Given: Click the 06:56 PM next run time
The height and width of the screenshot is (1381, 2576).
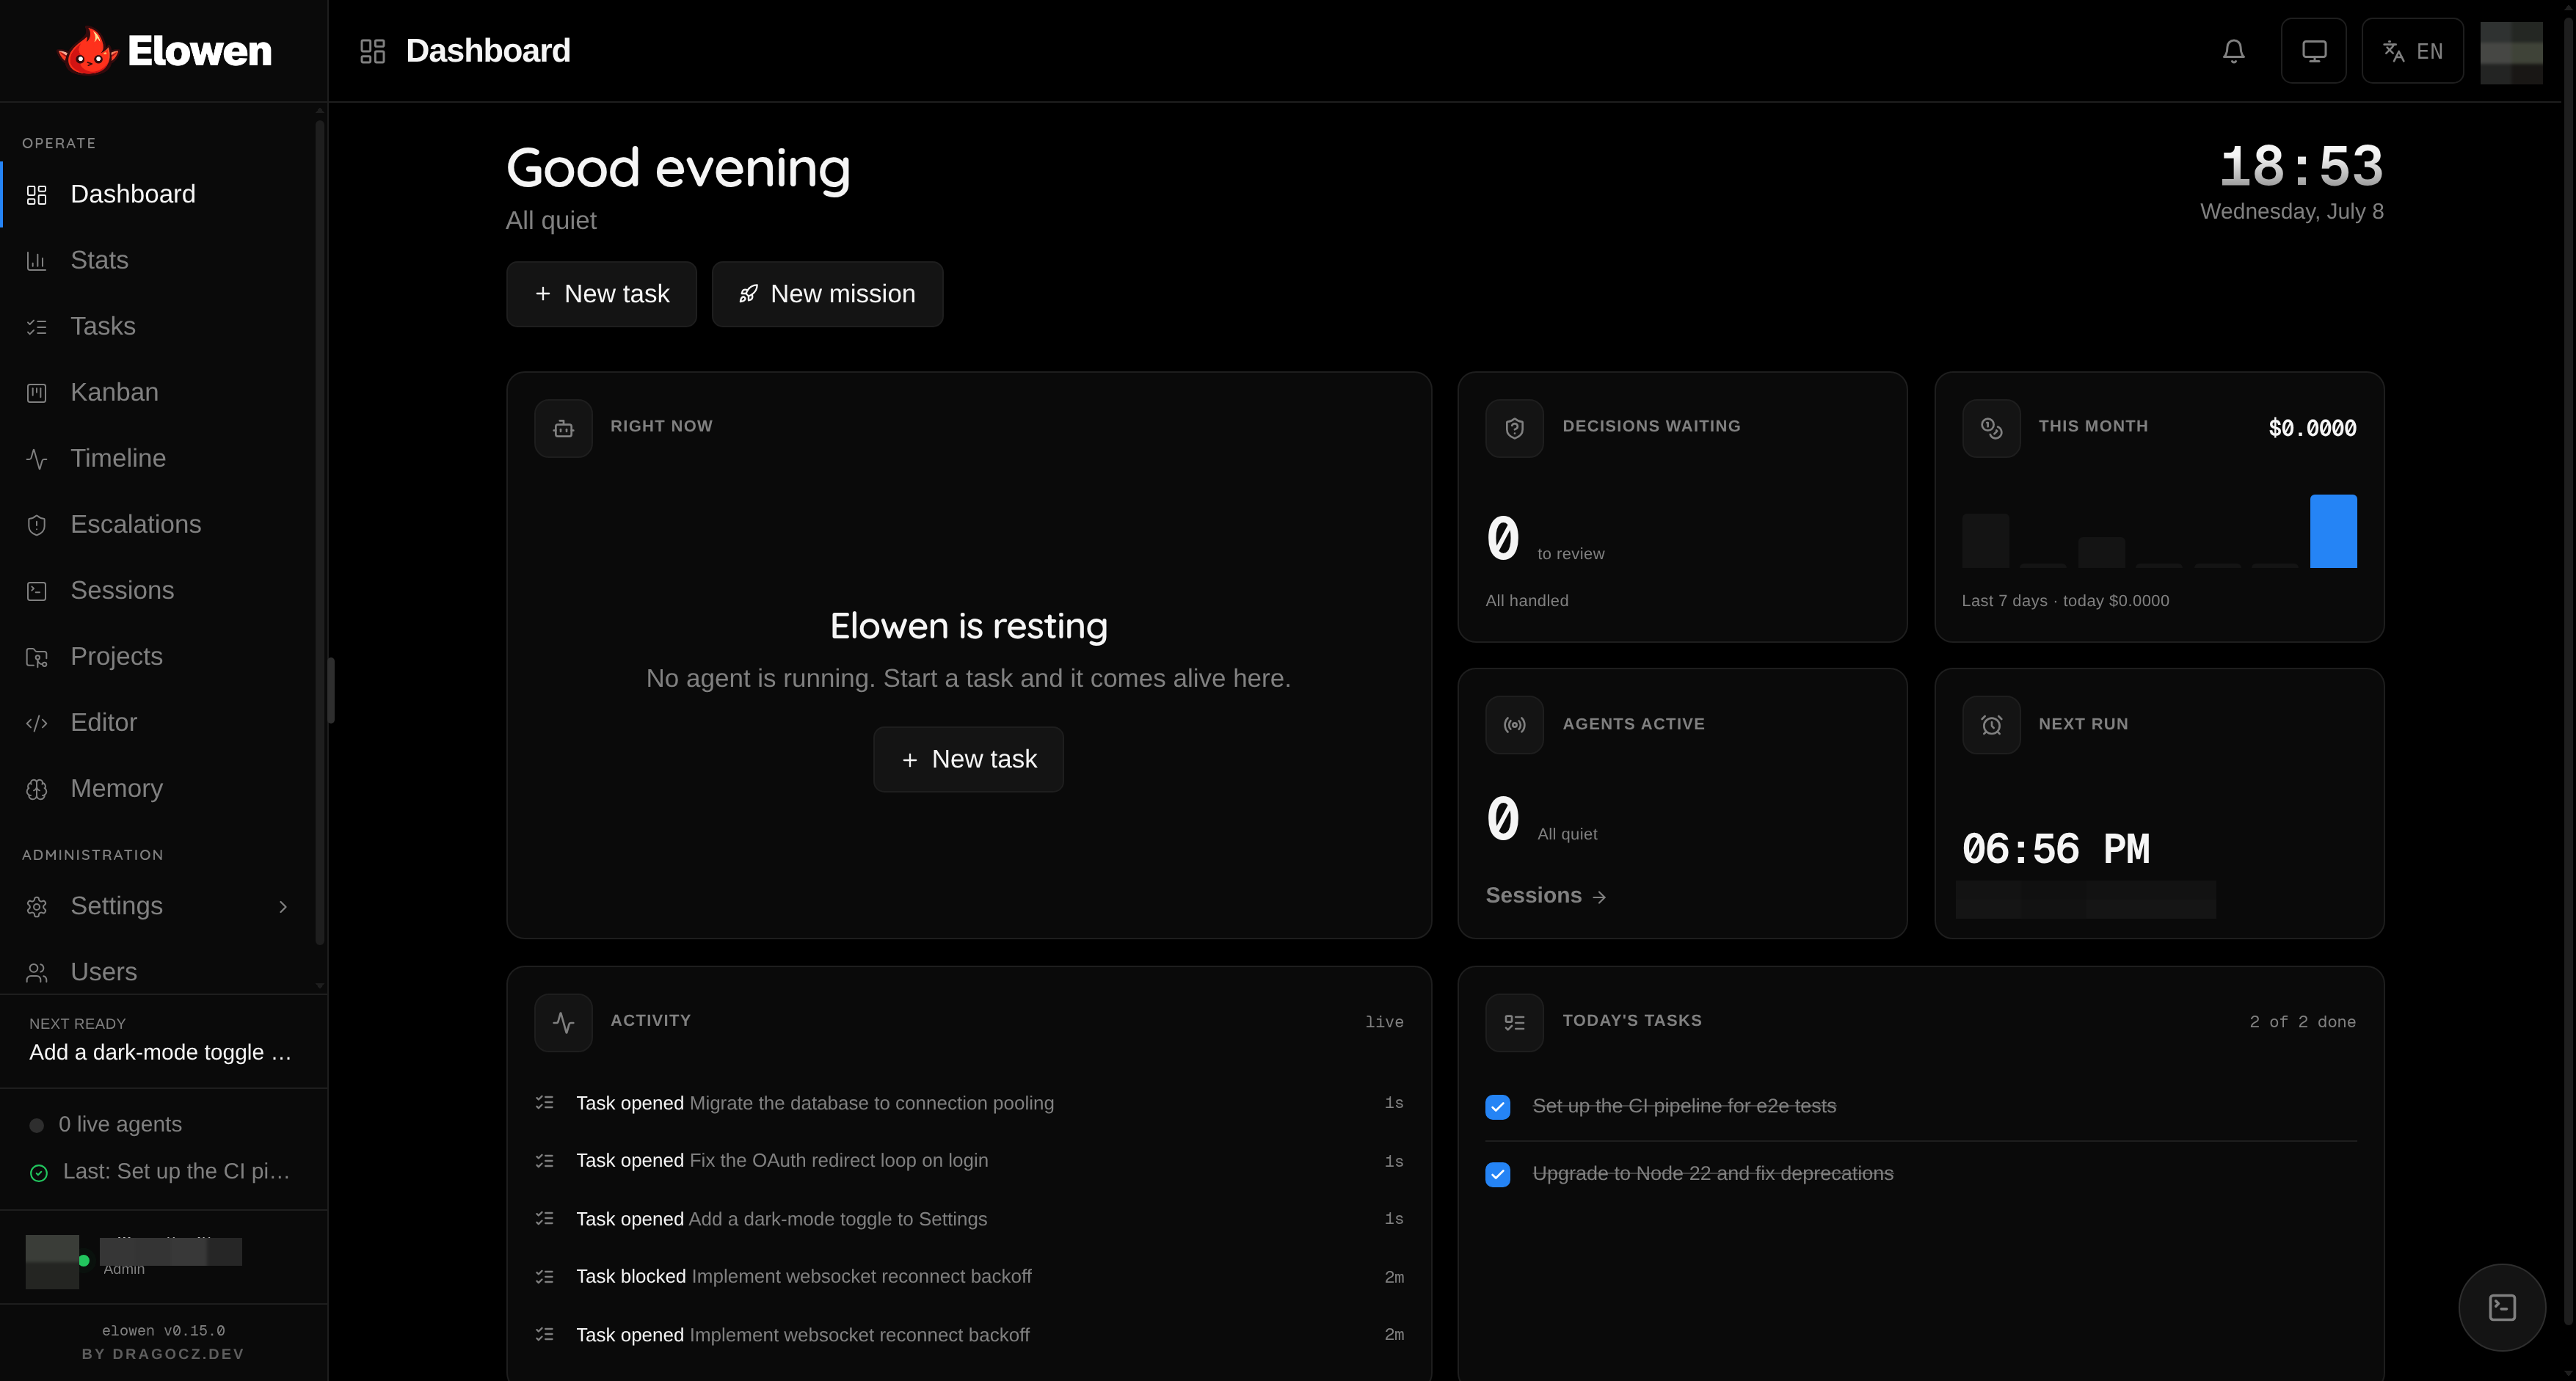Looking at the screenshot, I should click(x=2055, y=849).
